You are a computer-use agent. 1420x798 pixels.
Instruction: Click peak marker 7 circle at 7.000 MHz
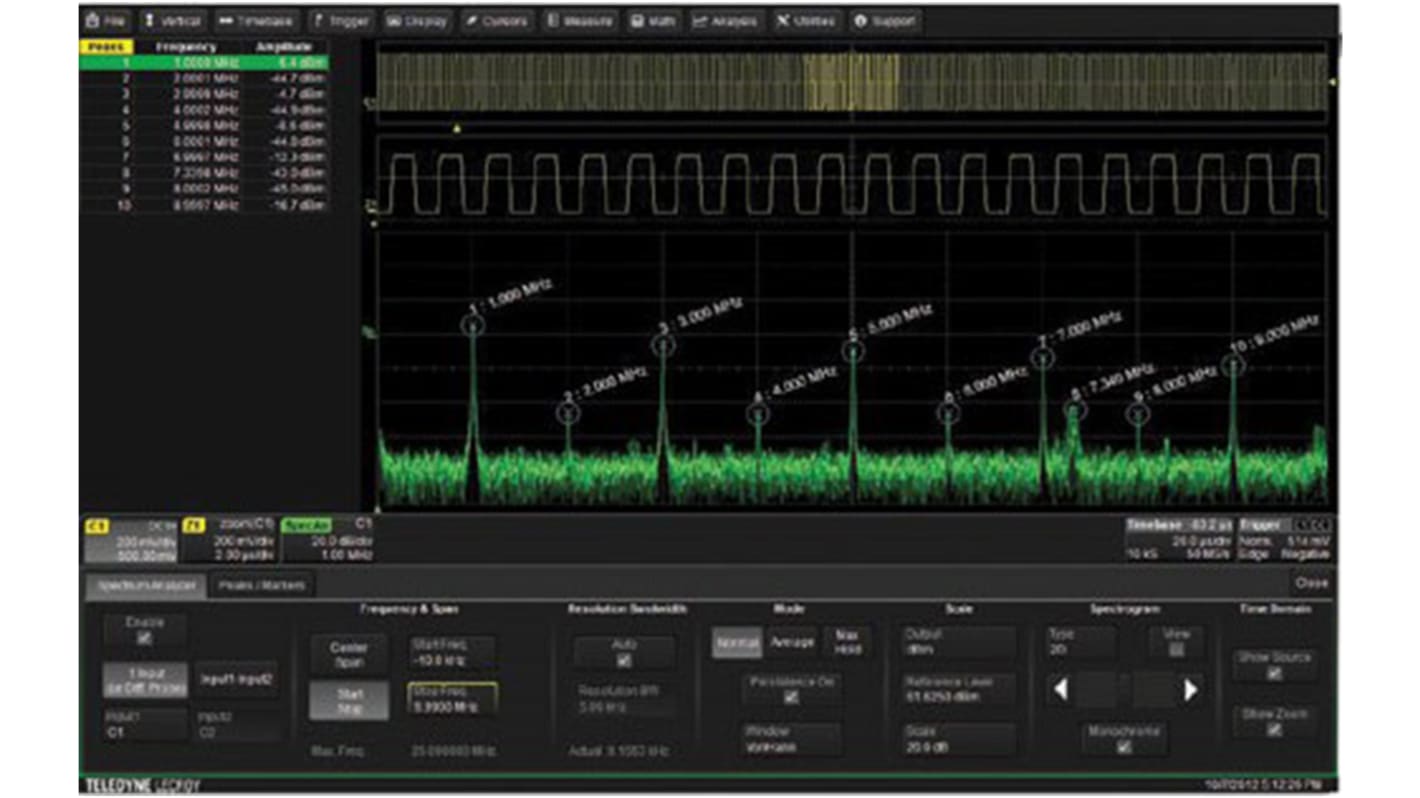tap(1043, 357)
